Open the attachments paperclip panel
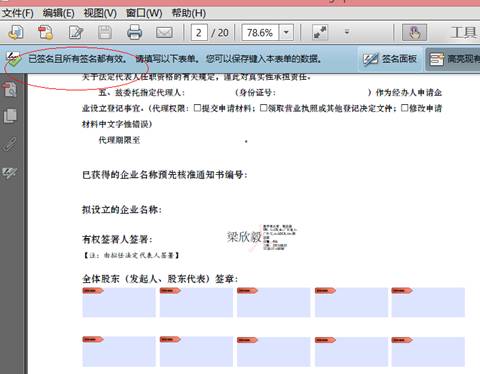Image resolution: width=480 pixels, height=374 pixels. tap(9, 144)
